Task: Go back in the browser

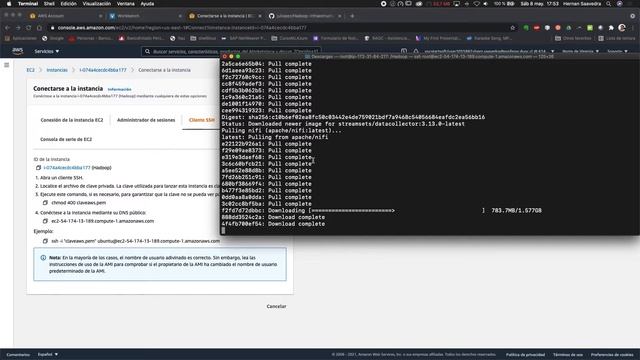Action: (x=7, y=28)
